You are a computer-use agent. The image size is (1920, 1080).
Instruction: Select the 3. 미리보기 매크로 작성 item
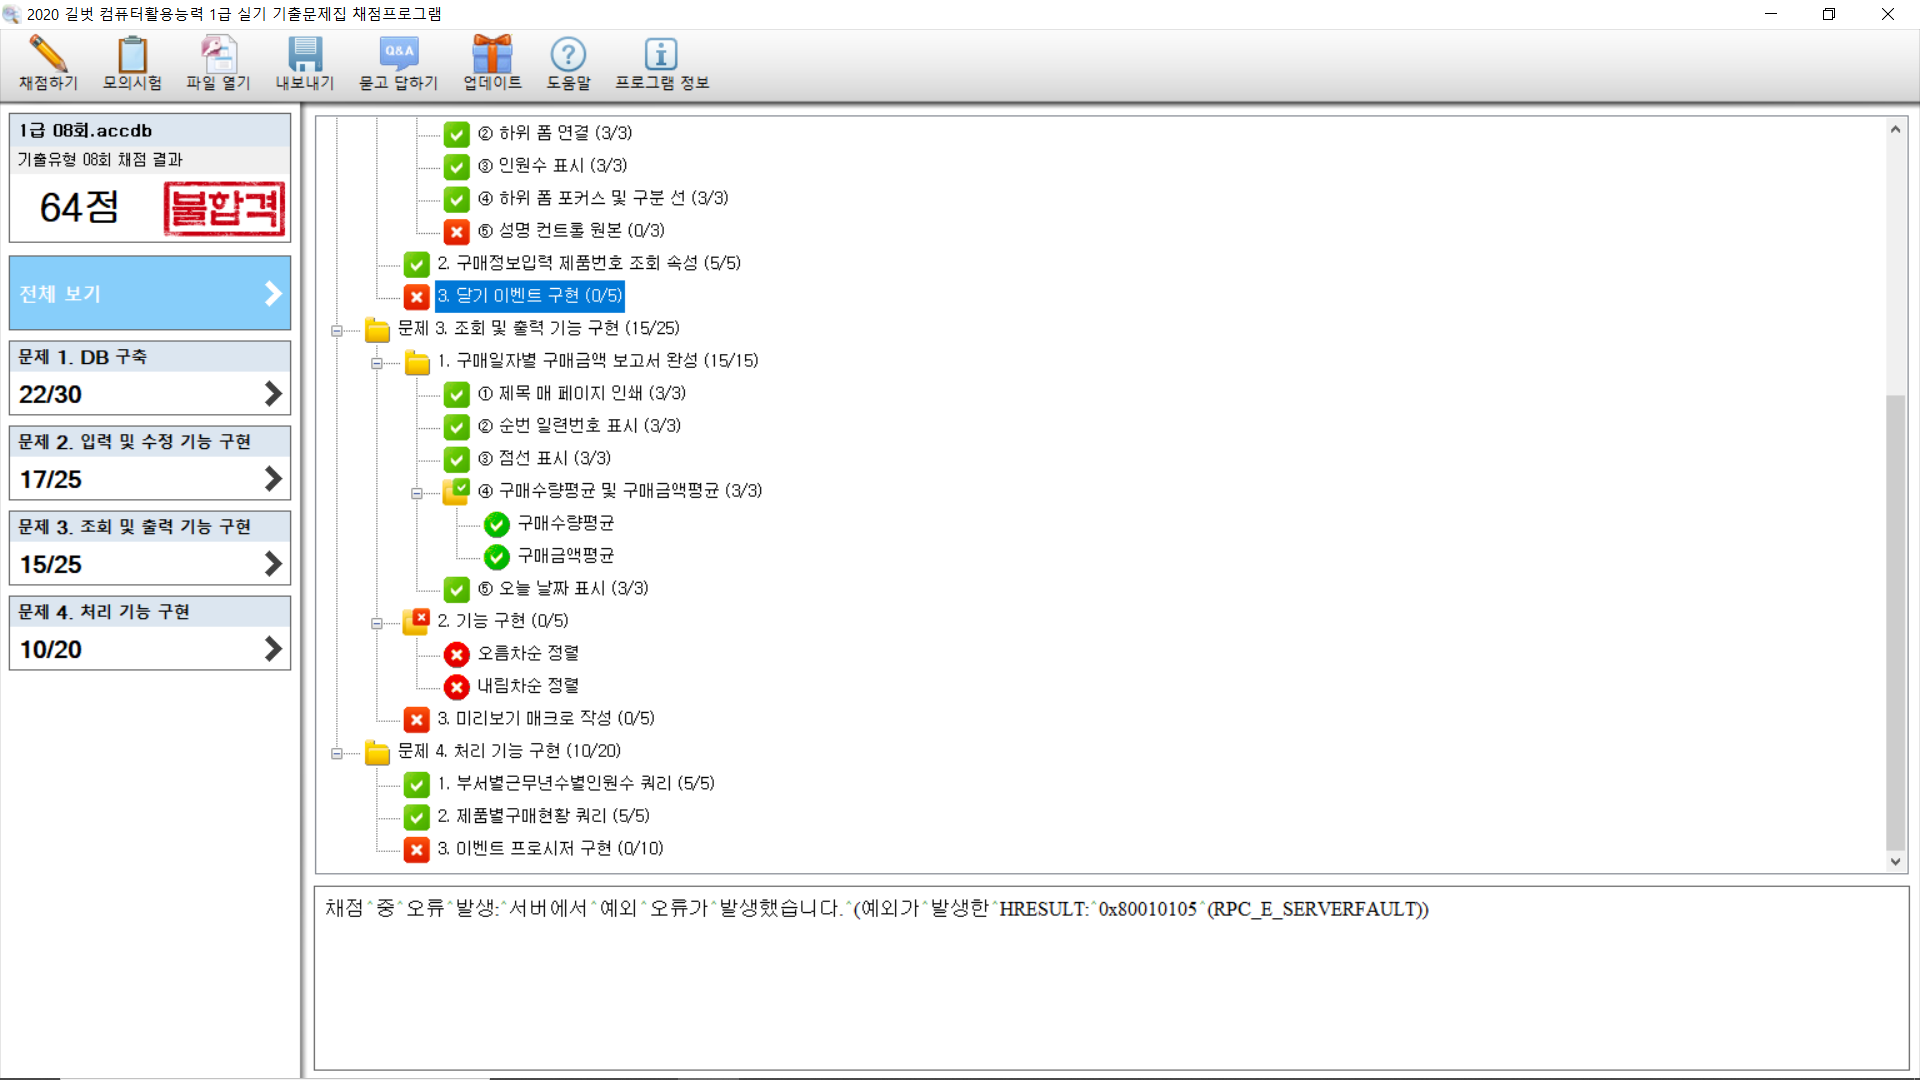tap(545, 718)
